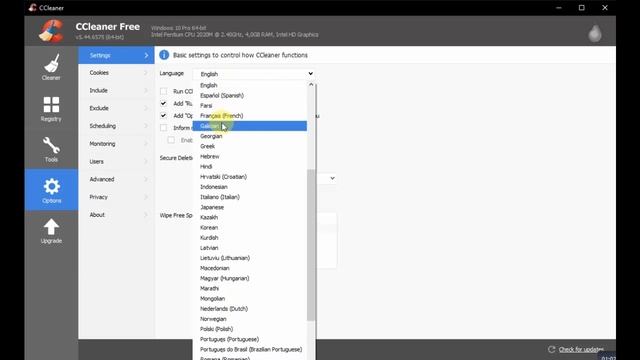Select Japanese from the language list
Screen dimensions: 640x360
[x=250, y=207]
